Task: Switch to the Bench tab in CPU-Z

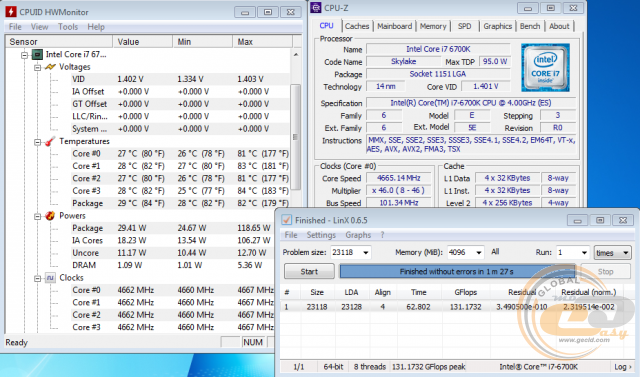Action: (x=530, y=26)
